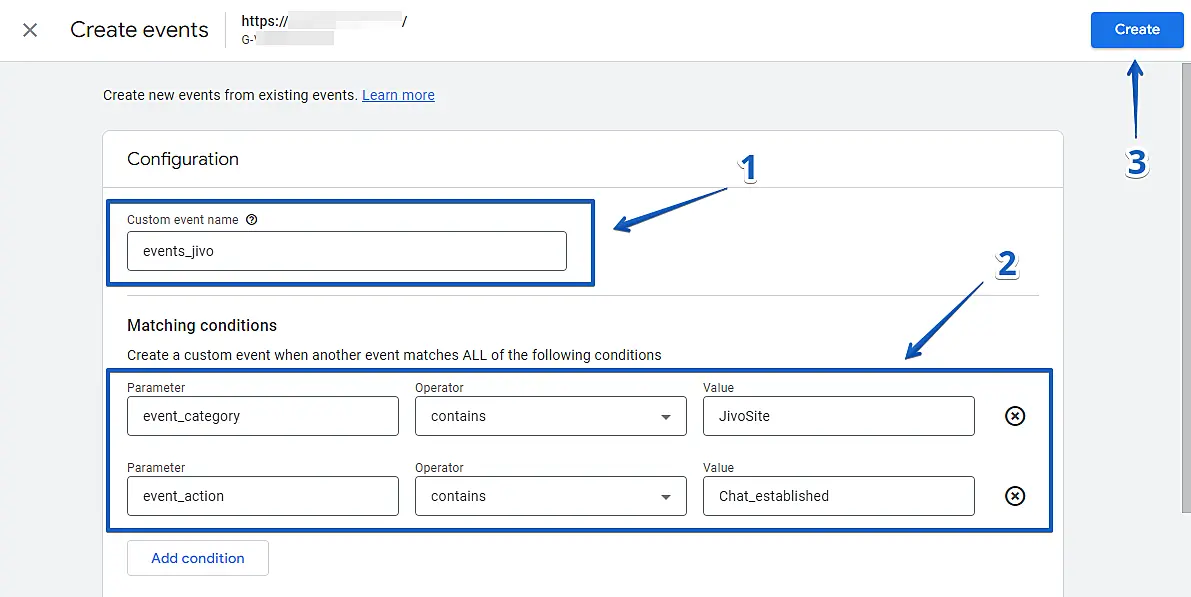Remove the event_category condition row
The height and width of the screenshot is (597, 1191).
1014,416
